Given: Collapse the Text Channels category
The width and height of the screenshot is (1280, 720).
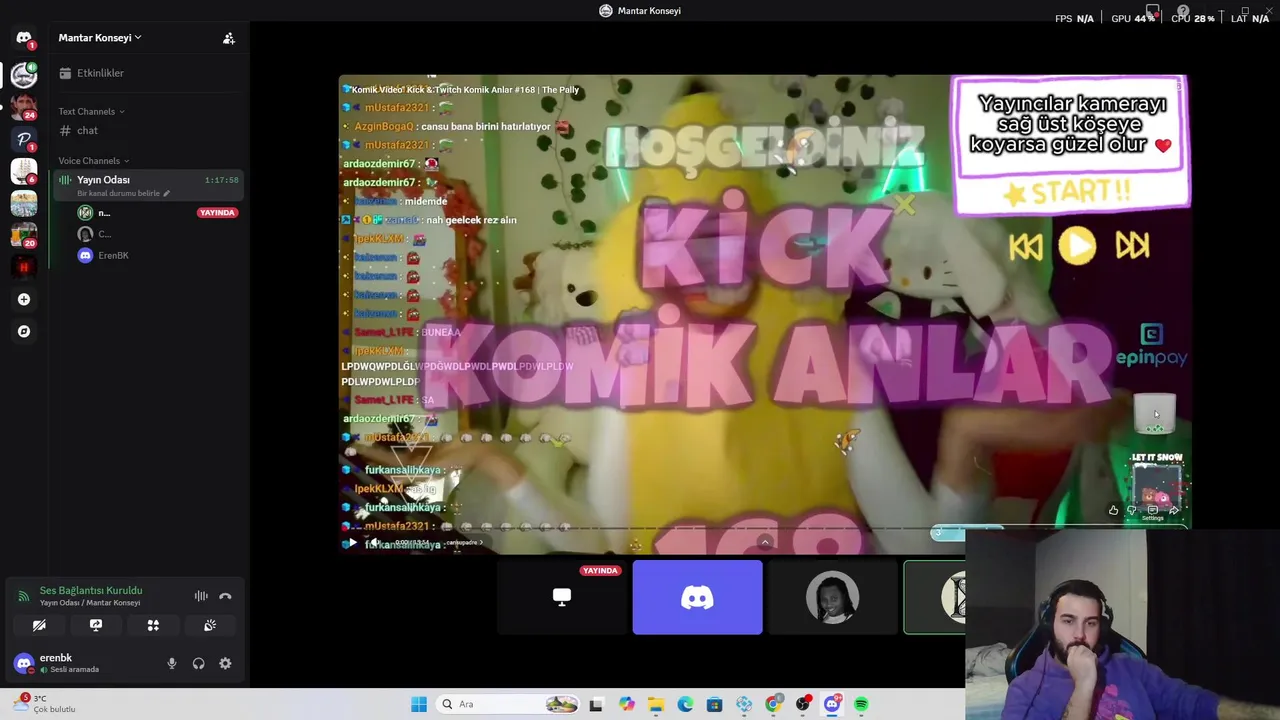Looking at the screenshot, I should (91, 111).
